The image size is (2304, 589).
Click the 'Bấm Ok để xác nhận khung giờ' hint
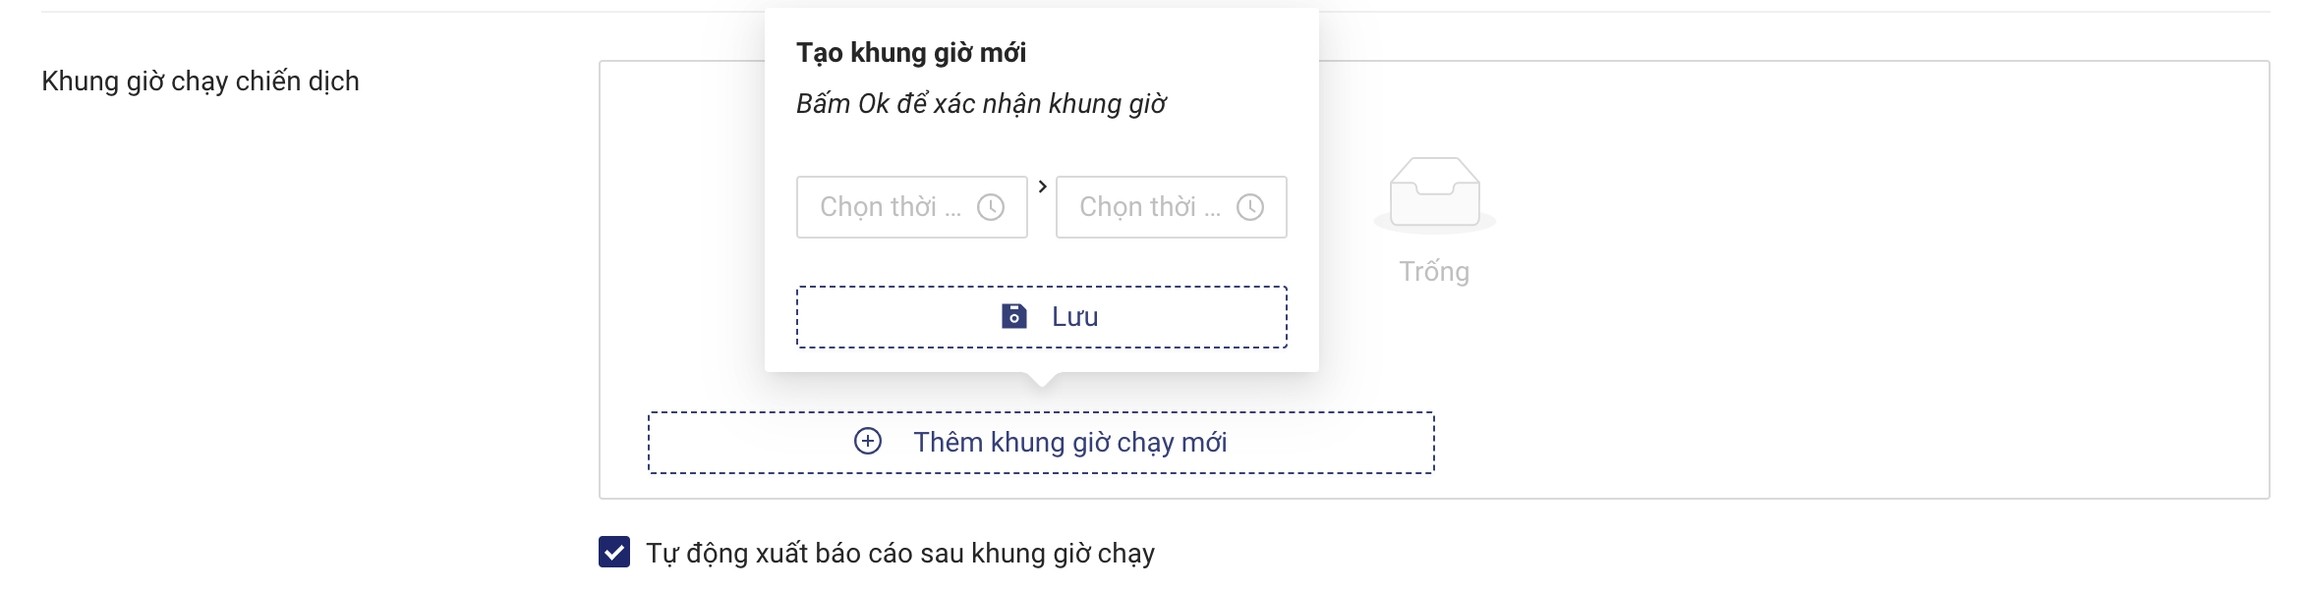[x=980, y=104]
